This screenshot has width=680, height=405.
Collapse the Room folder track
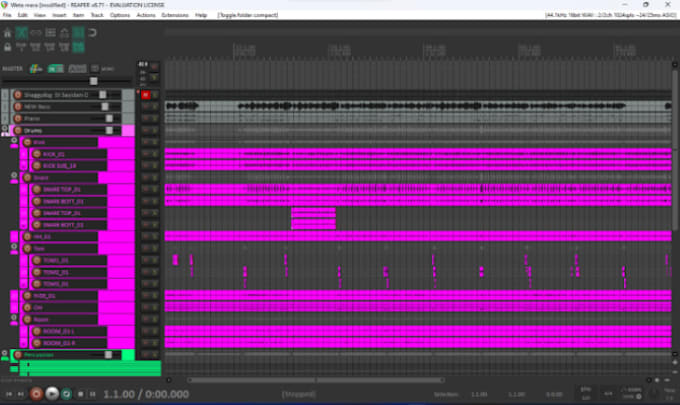coord(14,318)
